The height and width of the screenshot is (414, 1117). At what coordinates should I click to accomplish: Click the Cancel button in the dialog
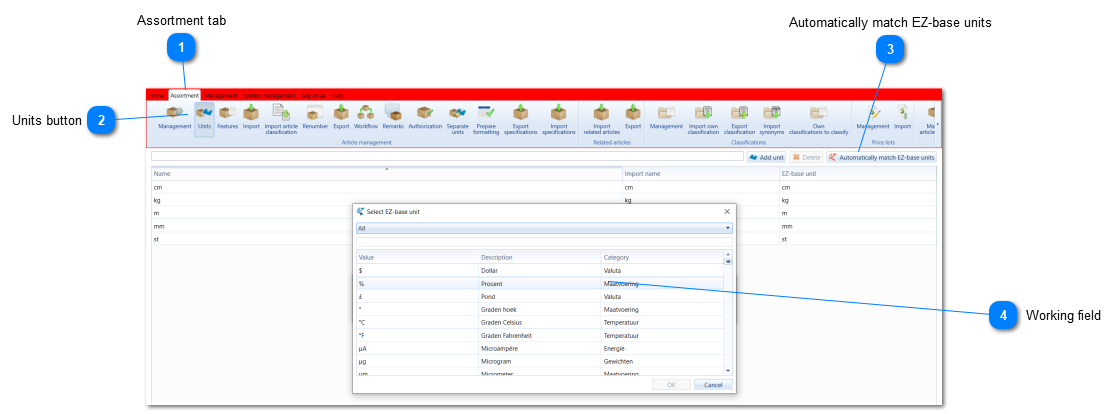point(713,385)
